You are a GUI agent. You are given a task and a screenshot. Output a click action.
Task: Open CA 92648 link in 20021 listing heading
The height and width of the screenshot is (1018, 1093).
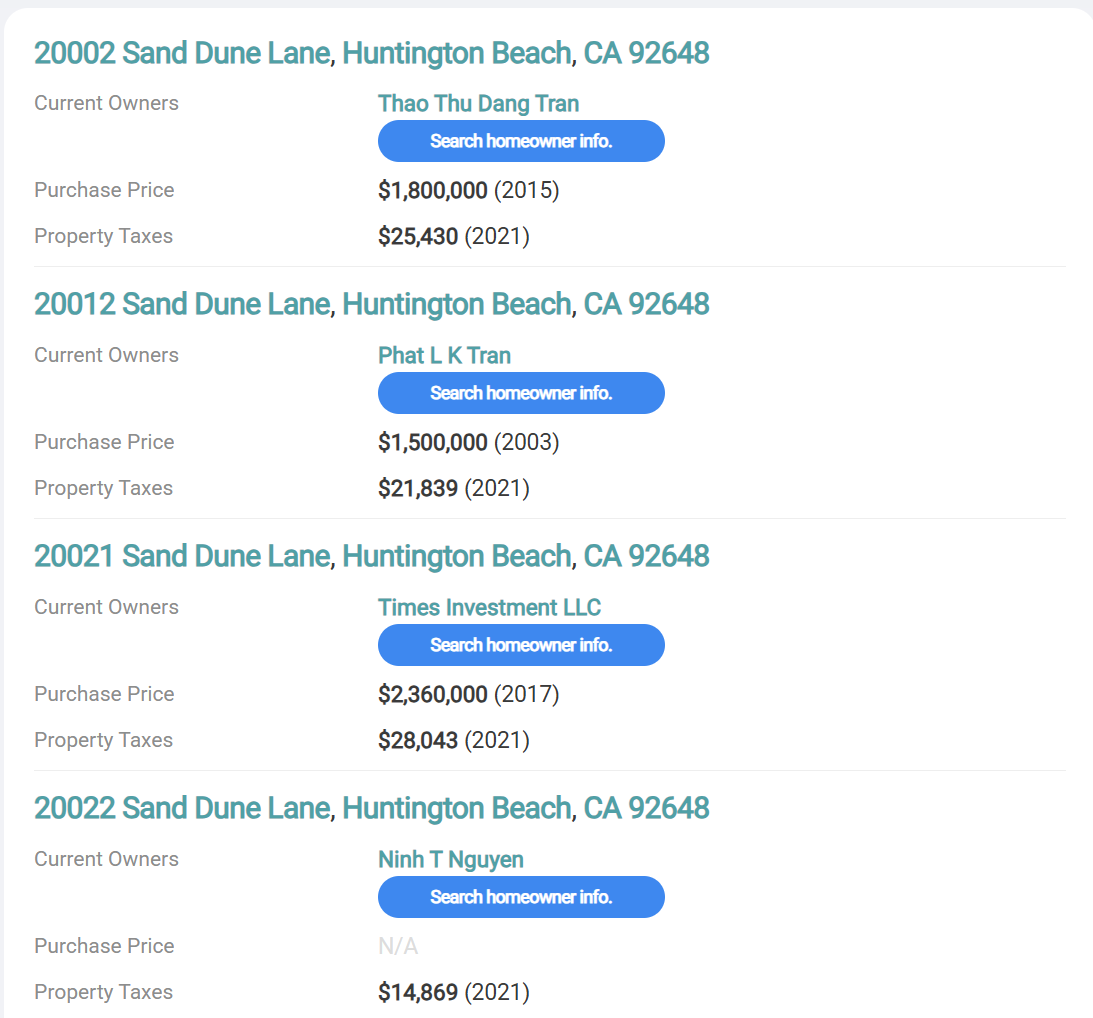[646, 557]
